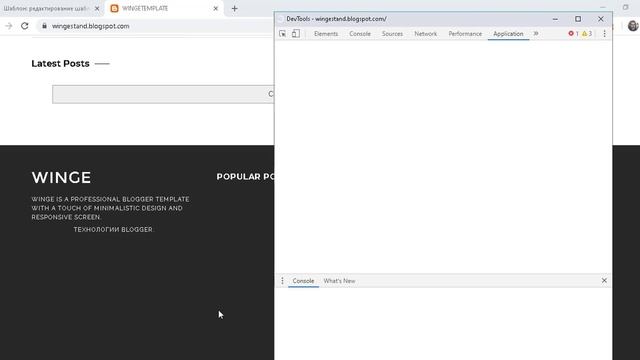
Task: Click the Winge template description text
Action: click(110, 208)
